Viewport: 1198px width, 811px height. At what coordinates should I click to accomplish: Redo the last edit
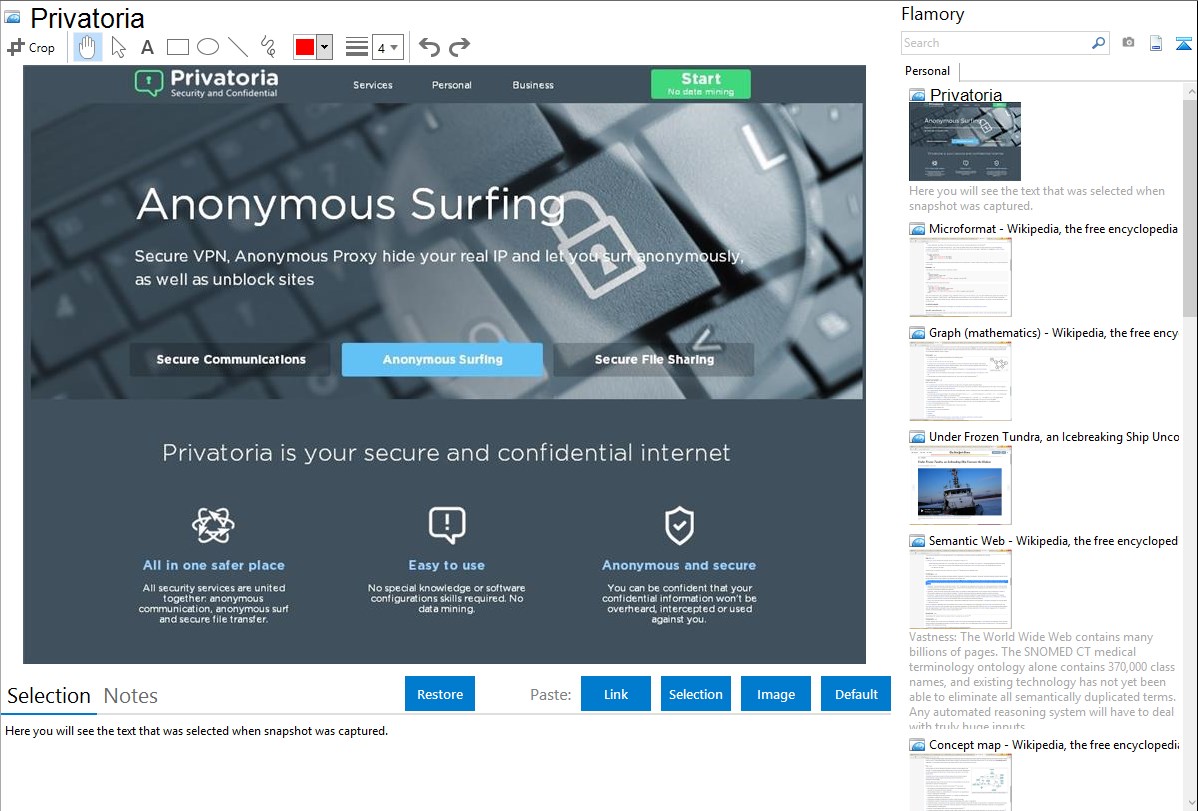[459, 47]
